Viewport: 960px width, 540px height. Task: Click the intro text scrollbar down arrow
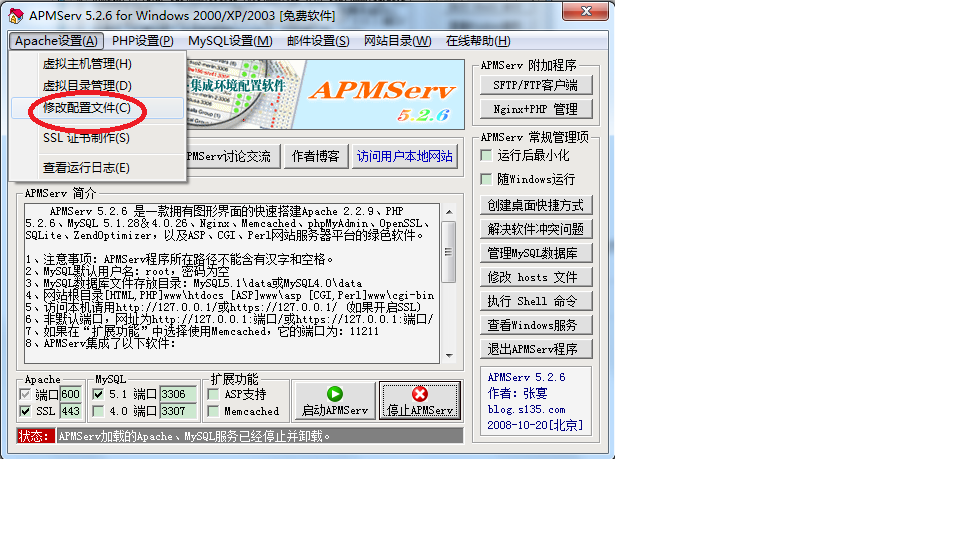pyautogui.click(x=449, y=356)
